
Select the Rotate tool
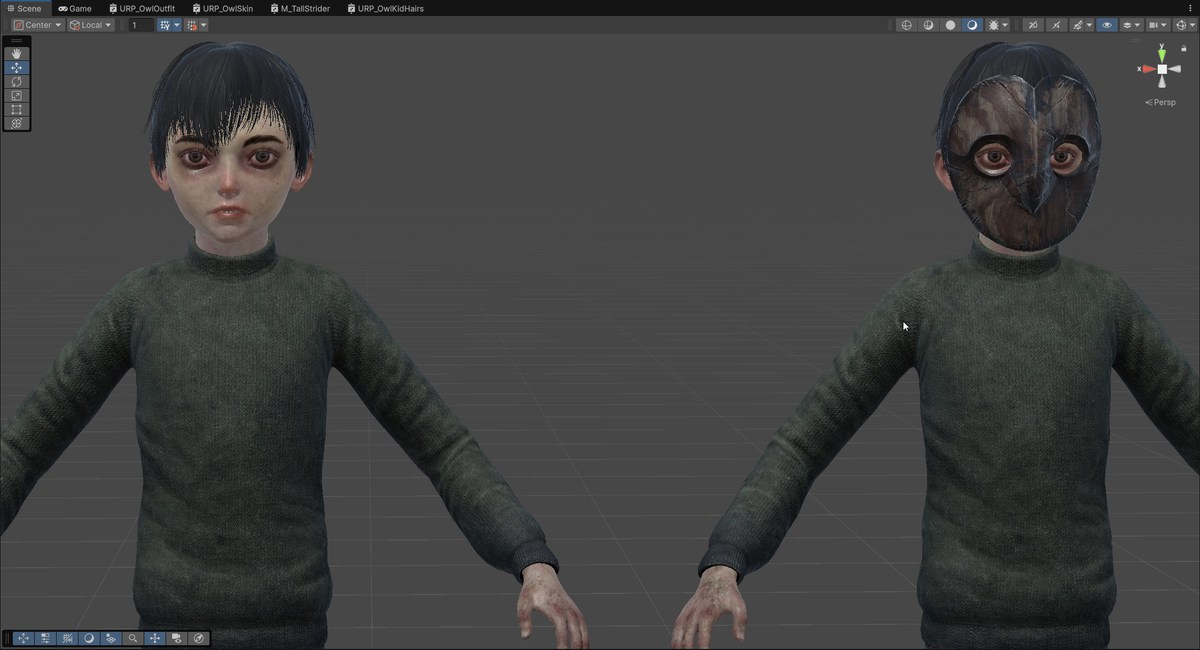[16, 81]
